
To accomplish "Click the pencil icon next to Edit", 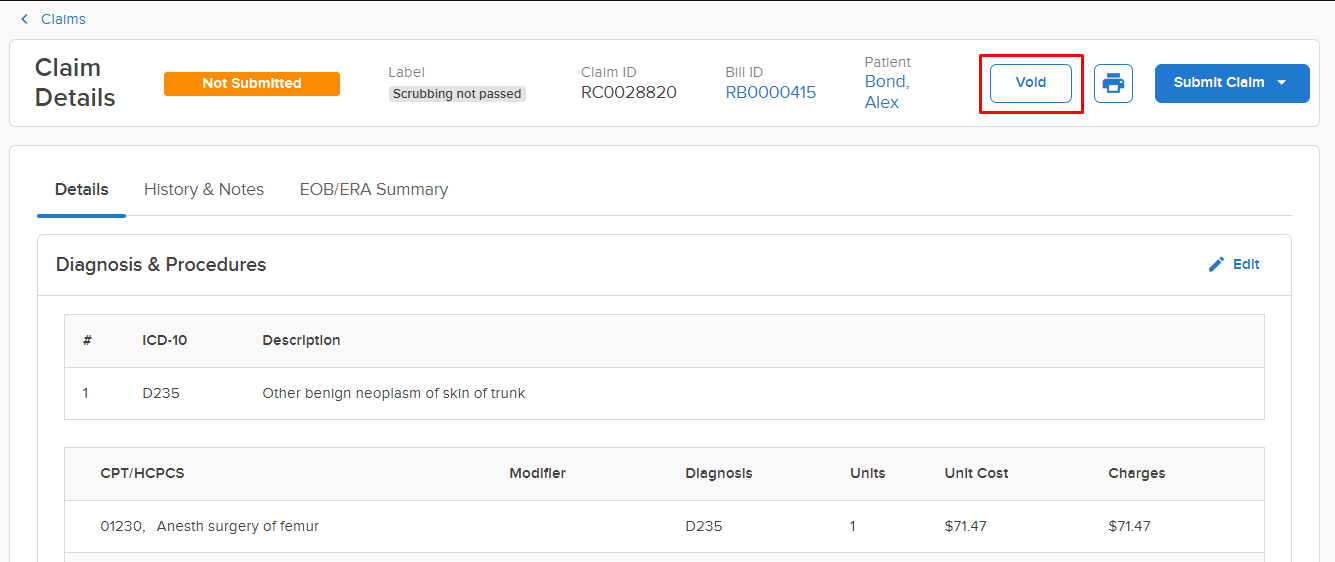I will coord(1216,264).
